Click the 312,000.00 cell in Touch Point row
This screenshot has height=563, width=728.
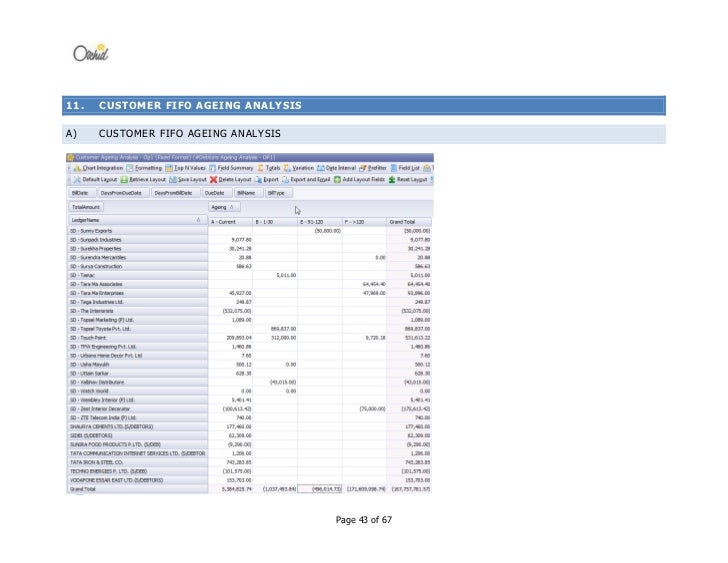point(275,337)
